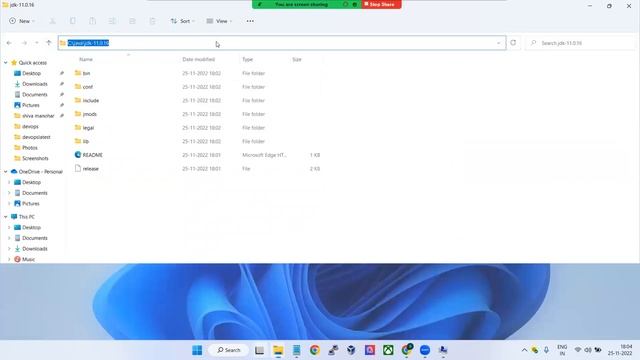
Task: Select the include folder
Action: 91,100
